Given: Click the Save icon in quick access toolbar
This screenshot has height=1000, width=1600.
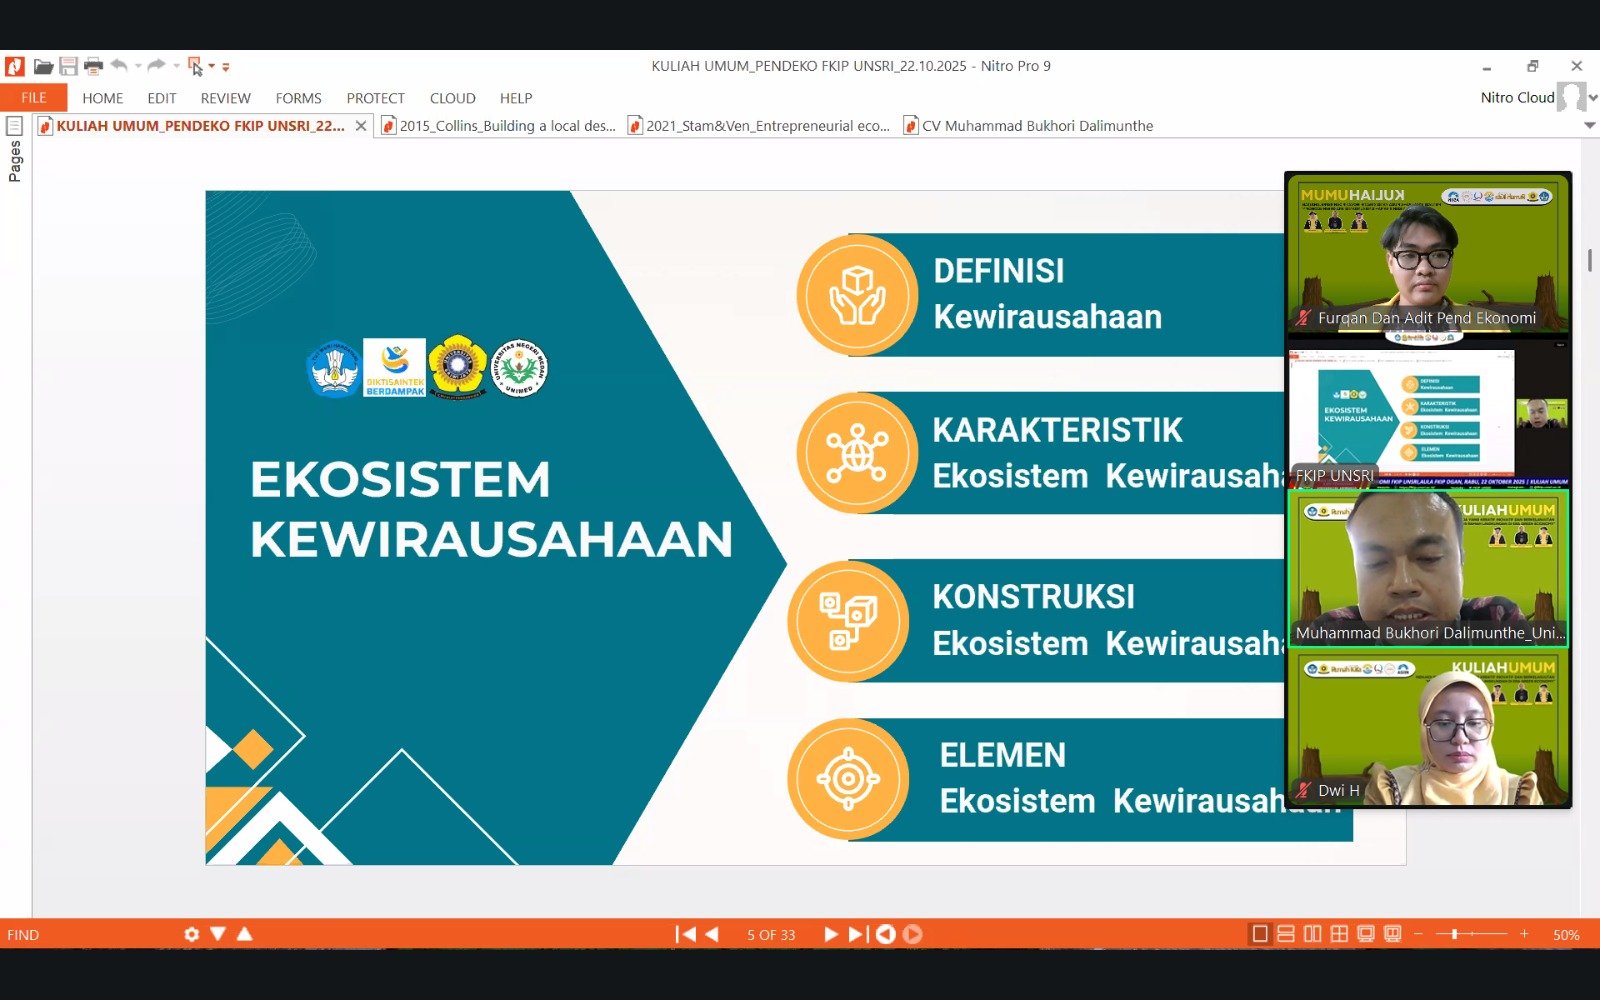Looking at the screenshot, I should pos(68,67).
